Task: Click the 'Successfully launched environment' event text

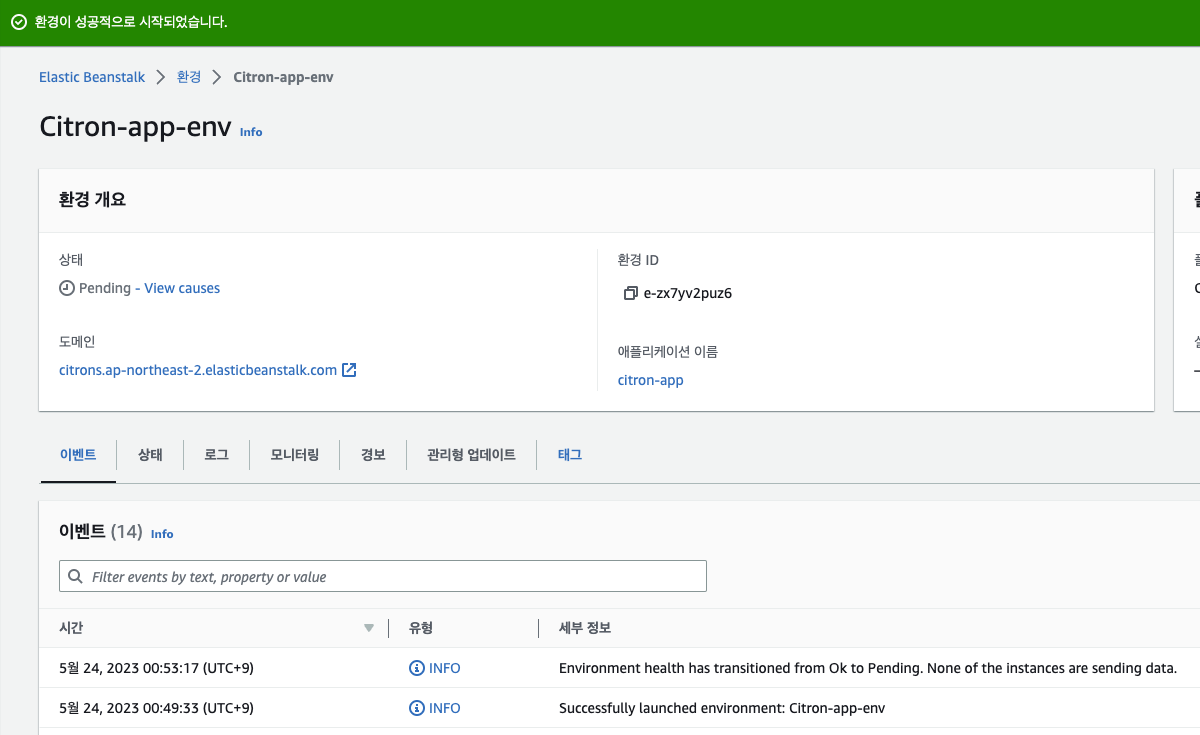Action: point(722,708)
